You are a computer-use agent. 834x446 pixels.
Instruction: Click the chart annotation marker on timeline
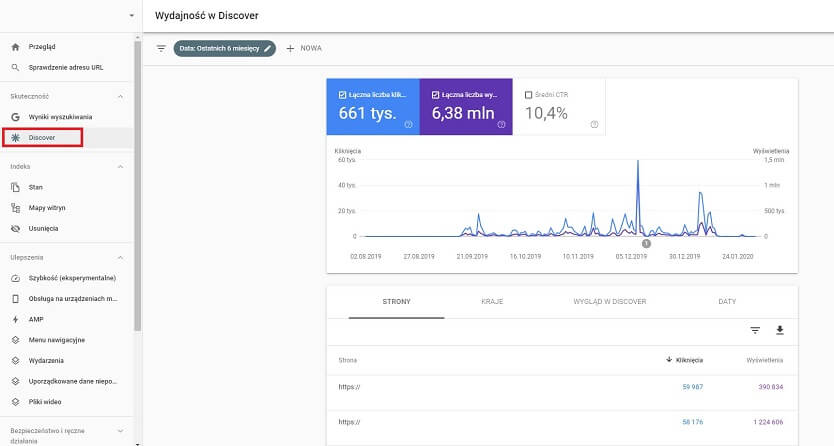646,243
